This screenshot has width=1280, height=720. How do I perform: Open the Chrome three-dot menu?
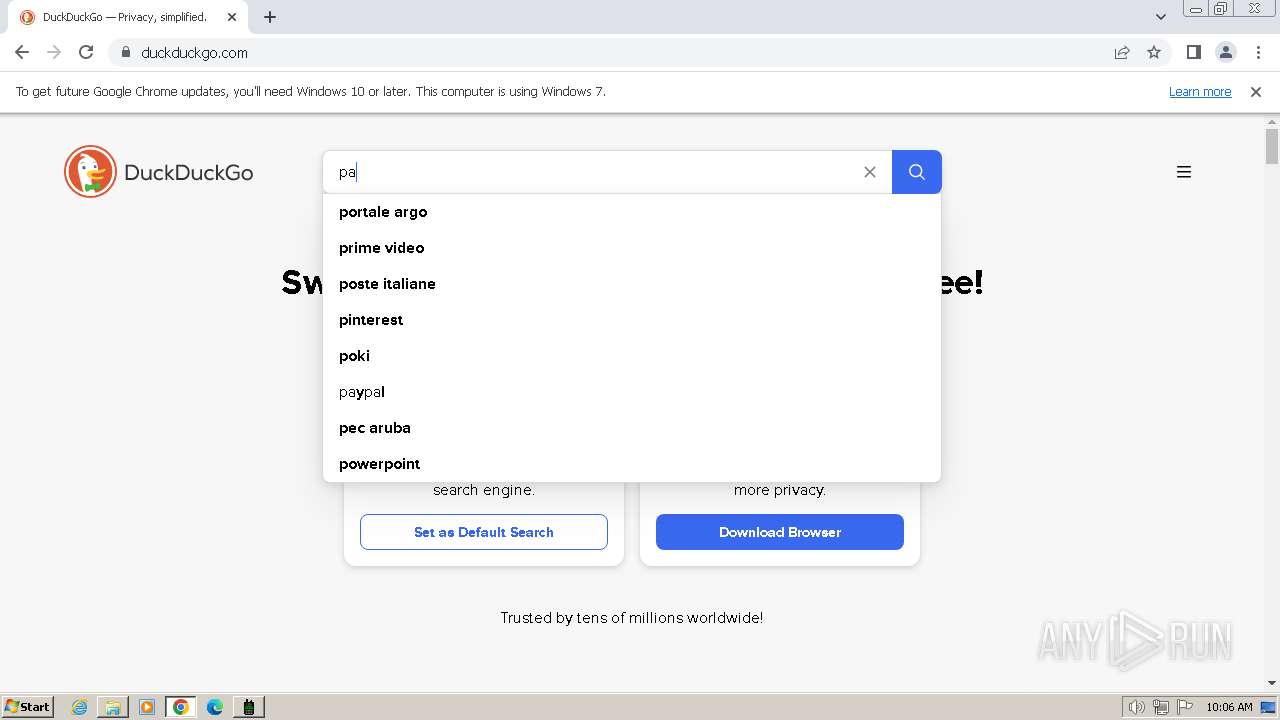pyautogui.click(x=1258, y=53)
